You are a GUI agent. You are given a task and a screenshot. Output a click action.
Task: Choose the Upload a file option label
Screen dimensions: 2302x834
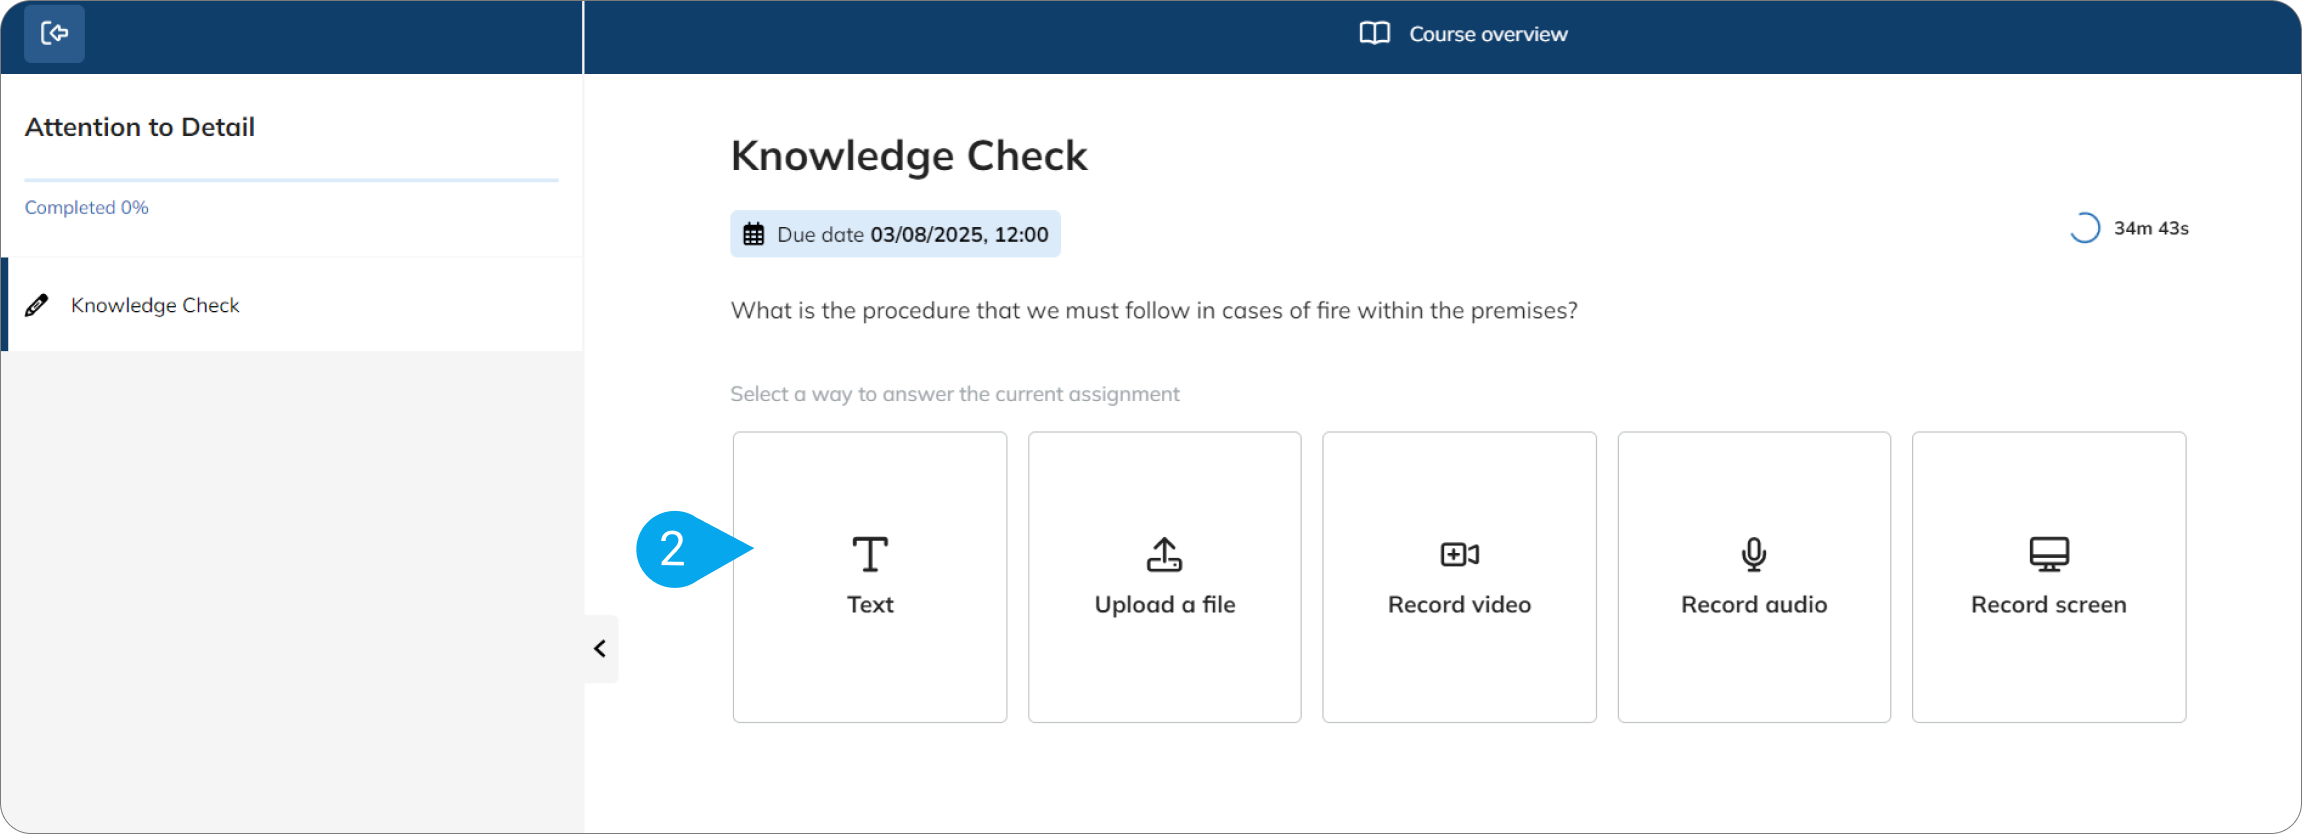(1165, 605)
